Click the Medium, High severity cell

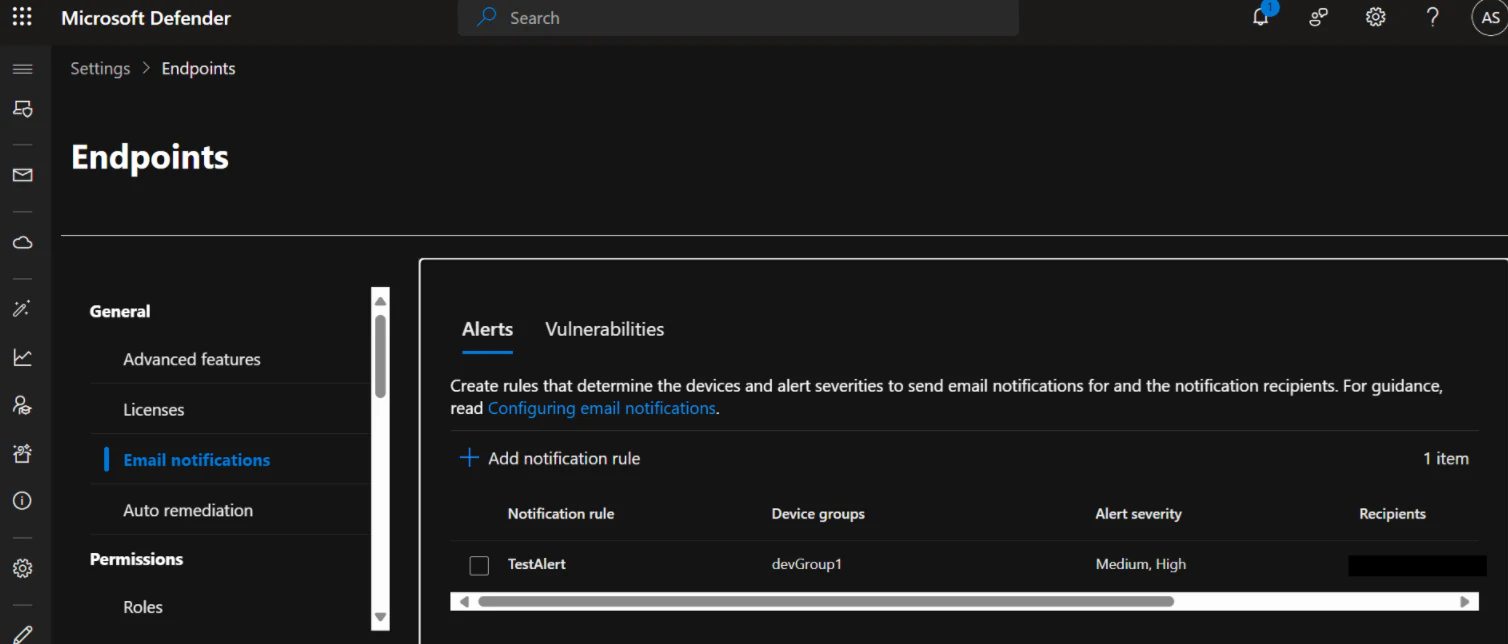pos(1141,564)
